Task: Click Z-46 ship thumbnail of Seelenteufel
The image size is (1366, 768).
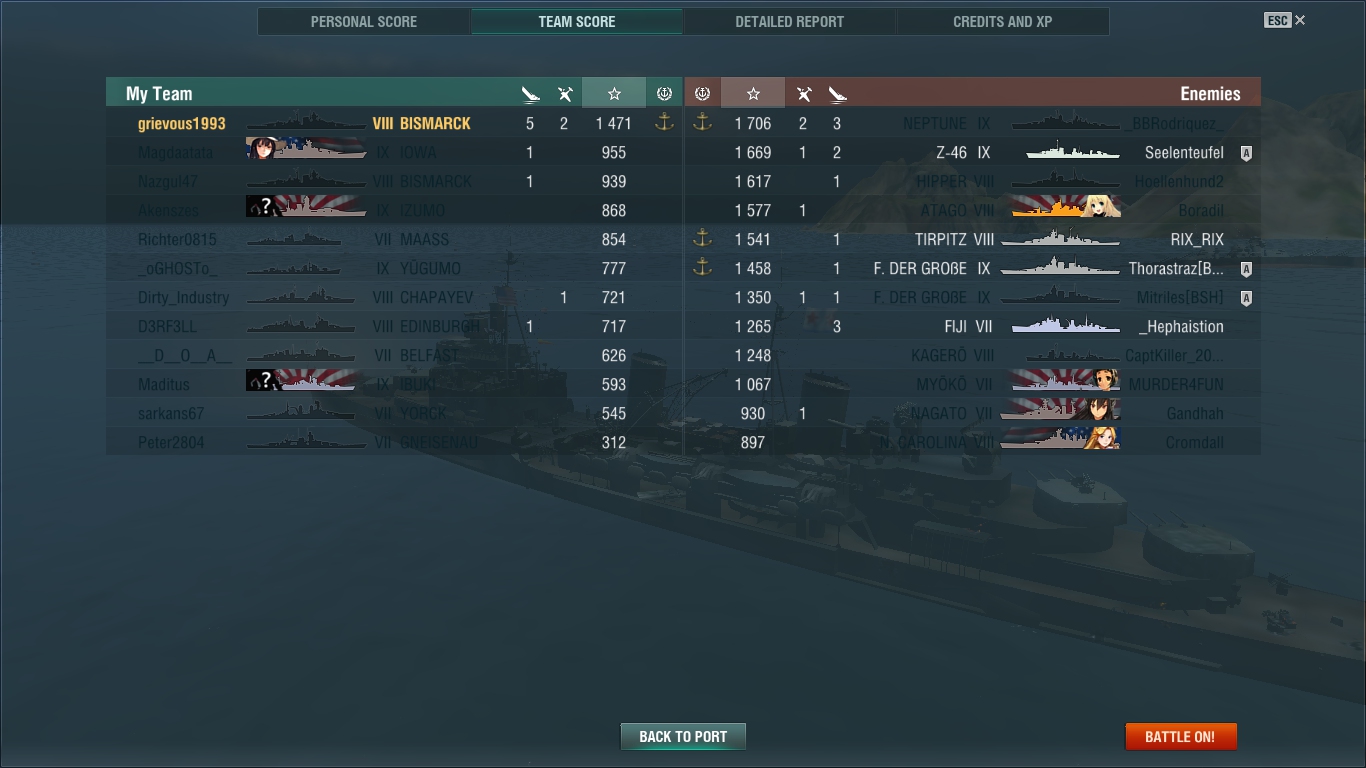Action: pyautogui.click(x=1072, y=152)
